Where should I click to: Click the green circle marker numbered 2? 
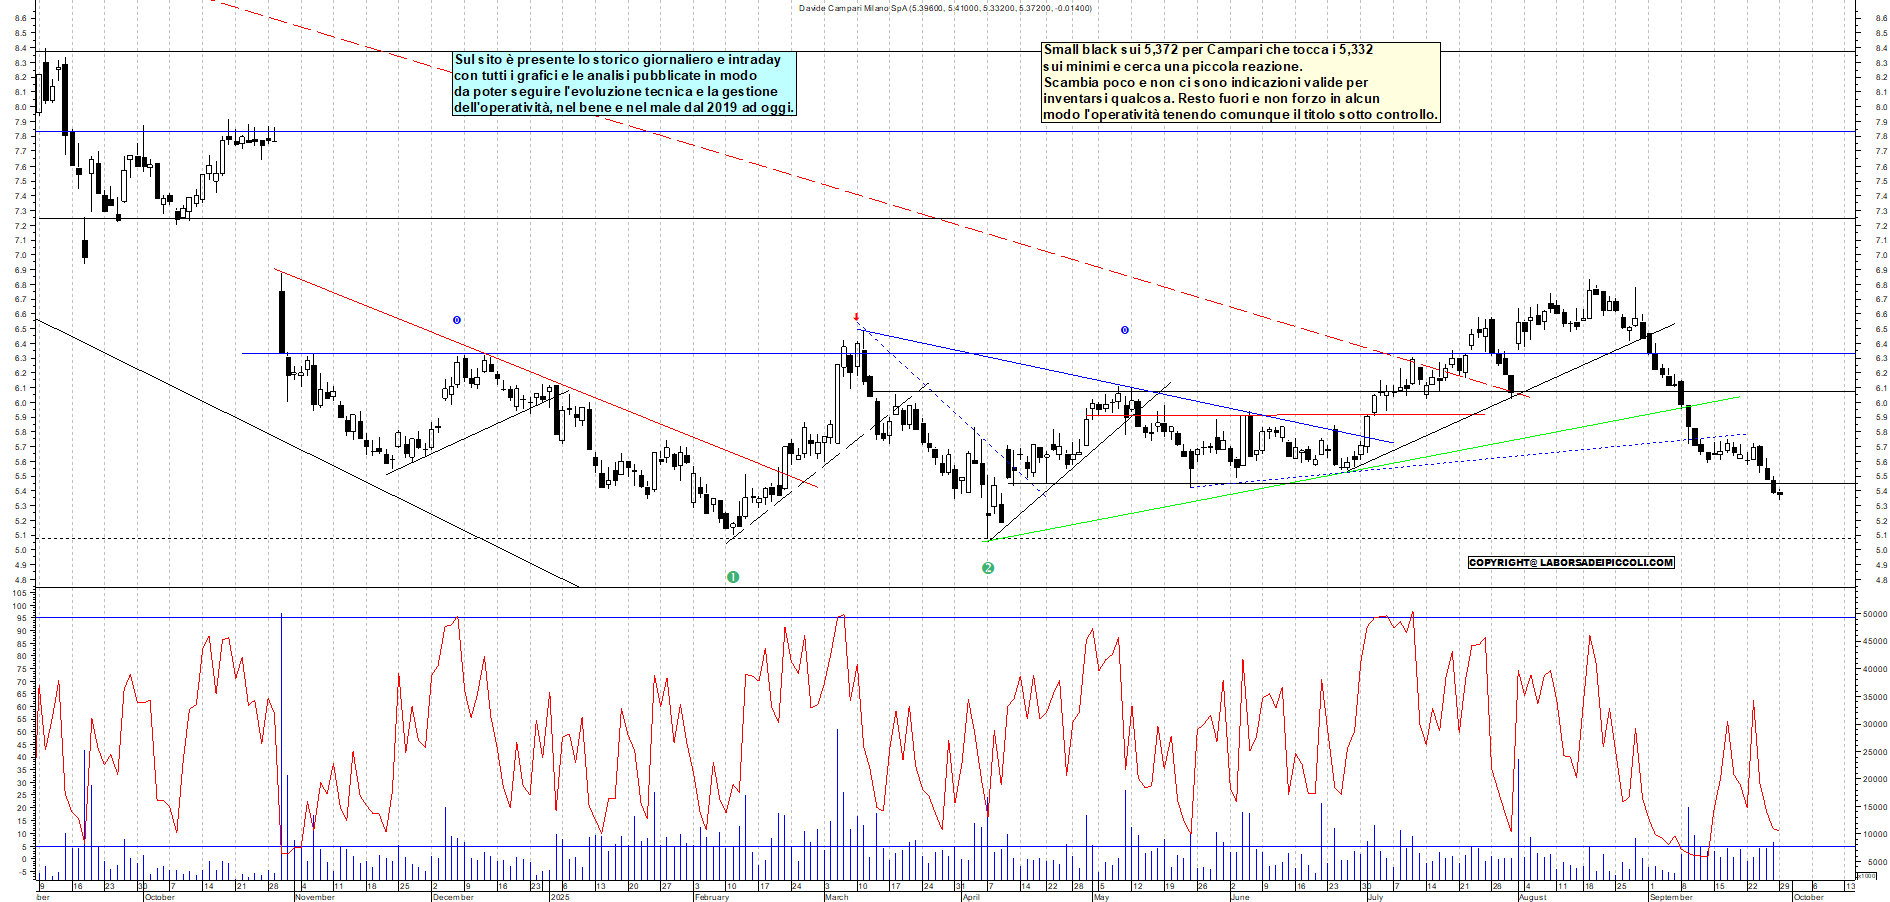coord(988,568)
